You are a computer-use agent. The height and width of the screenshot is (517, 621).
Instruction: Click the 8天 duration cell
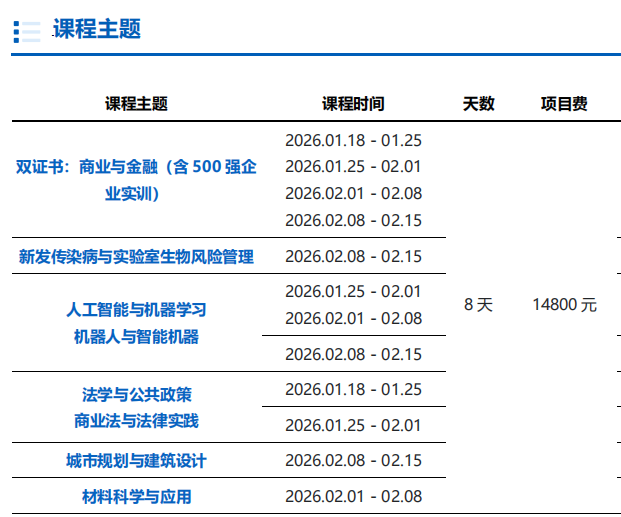(478, 305)
